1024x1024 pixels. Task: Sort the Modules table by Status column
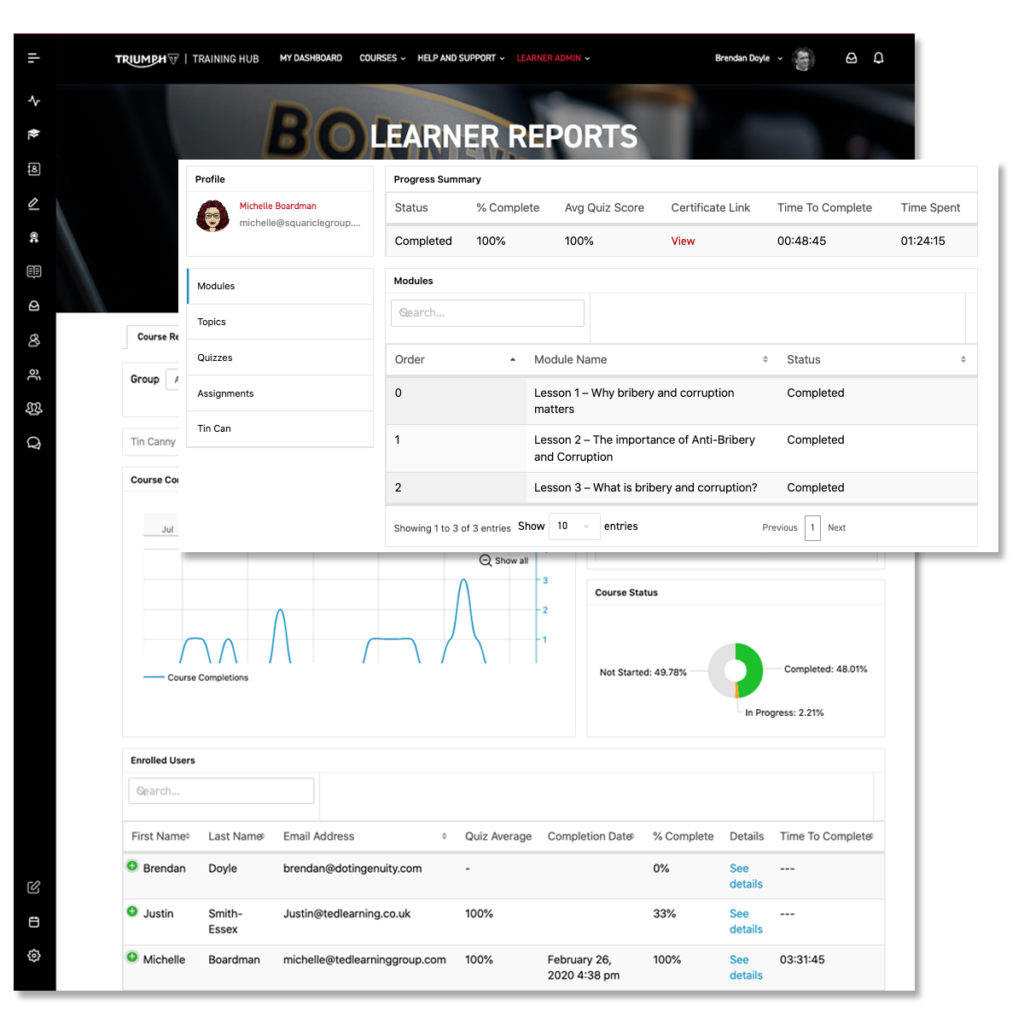876,360
